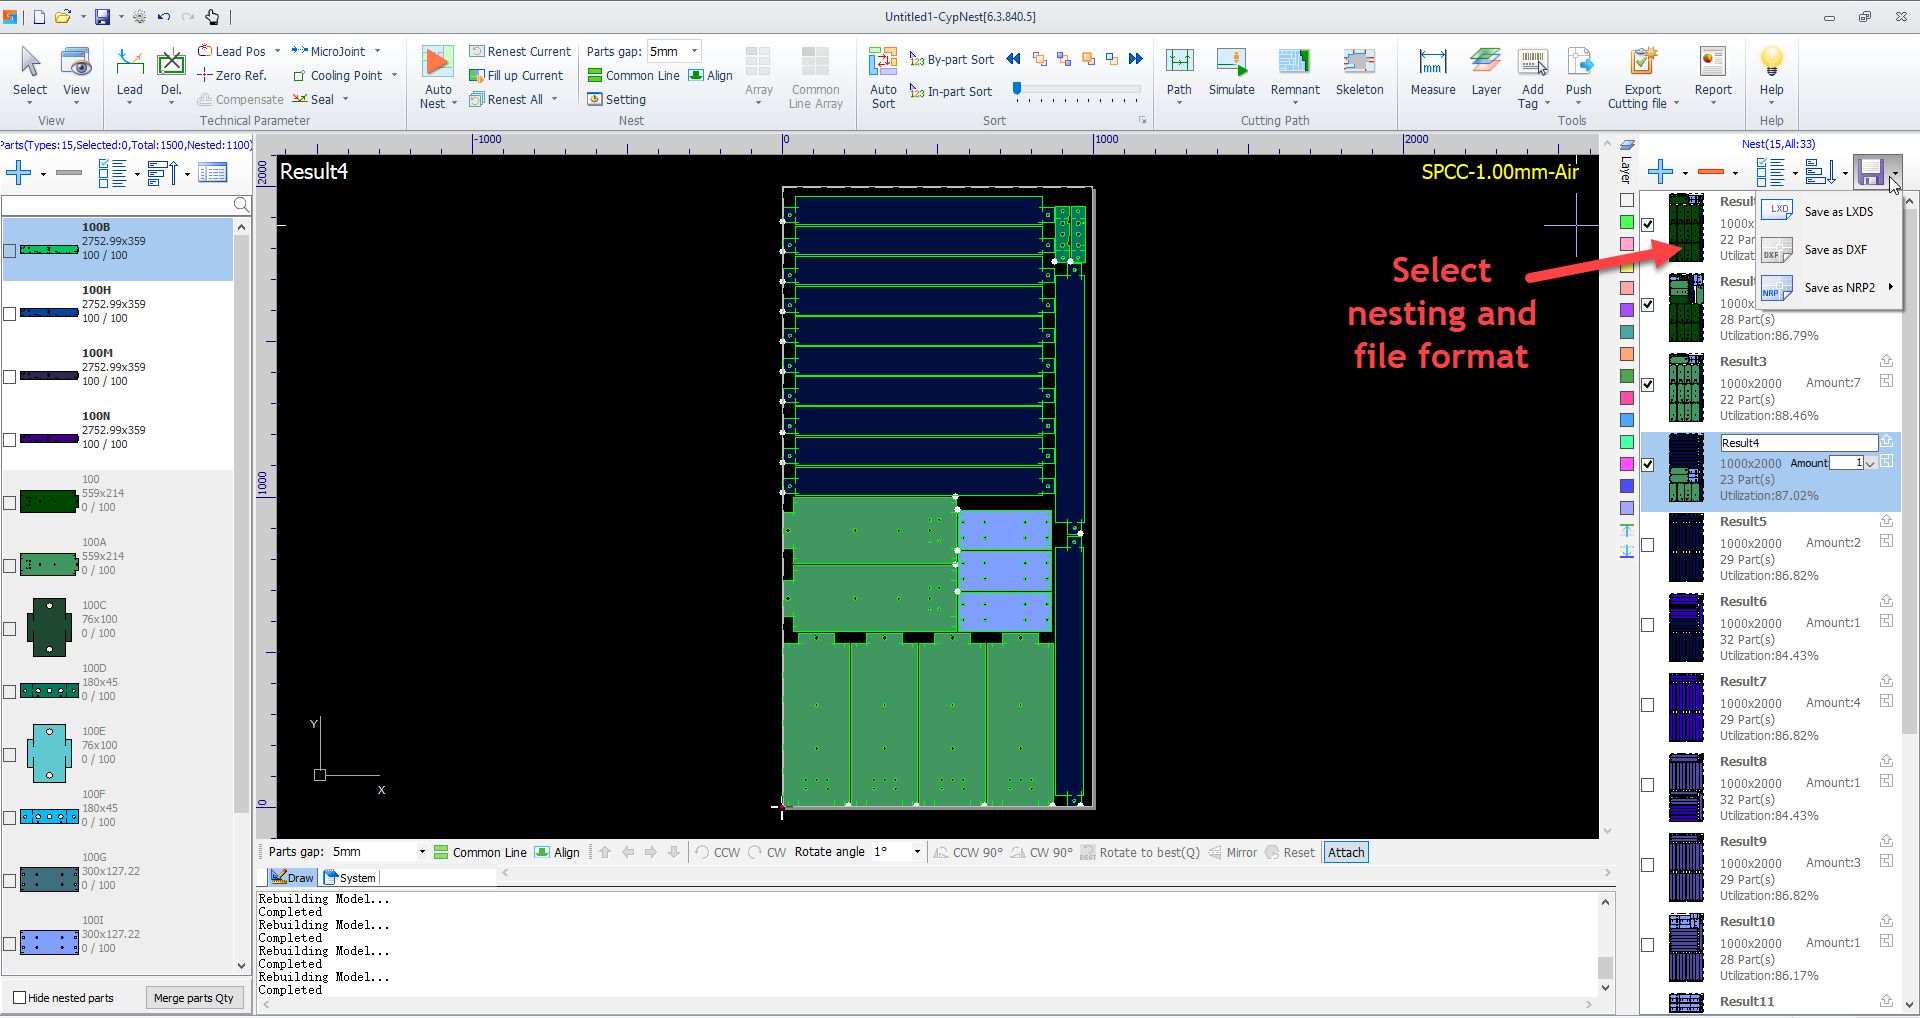Click the By-part Sort button

click(x=951, y=60)
